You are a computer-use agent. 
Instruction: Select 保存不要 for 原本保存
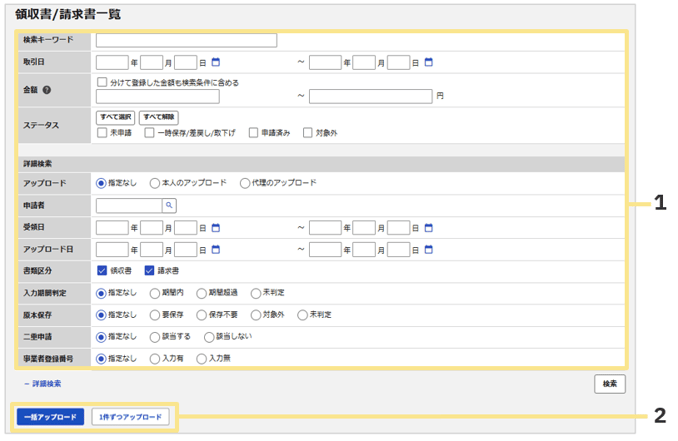click(201, 315)
